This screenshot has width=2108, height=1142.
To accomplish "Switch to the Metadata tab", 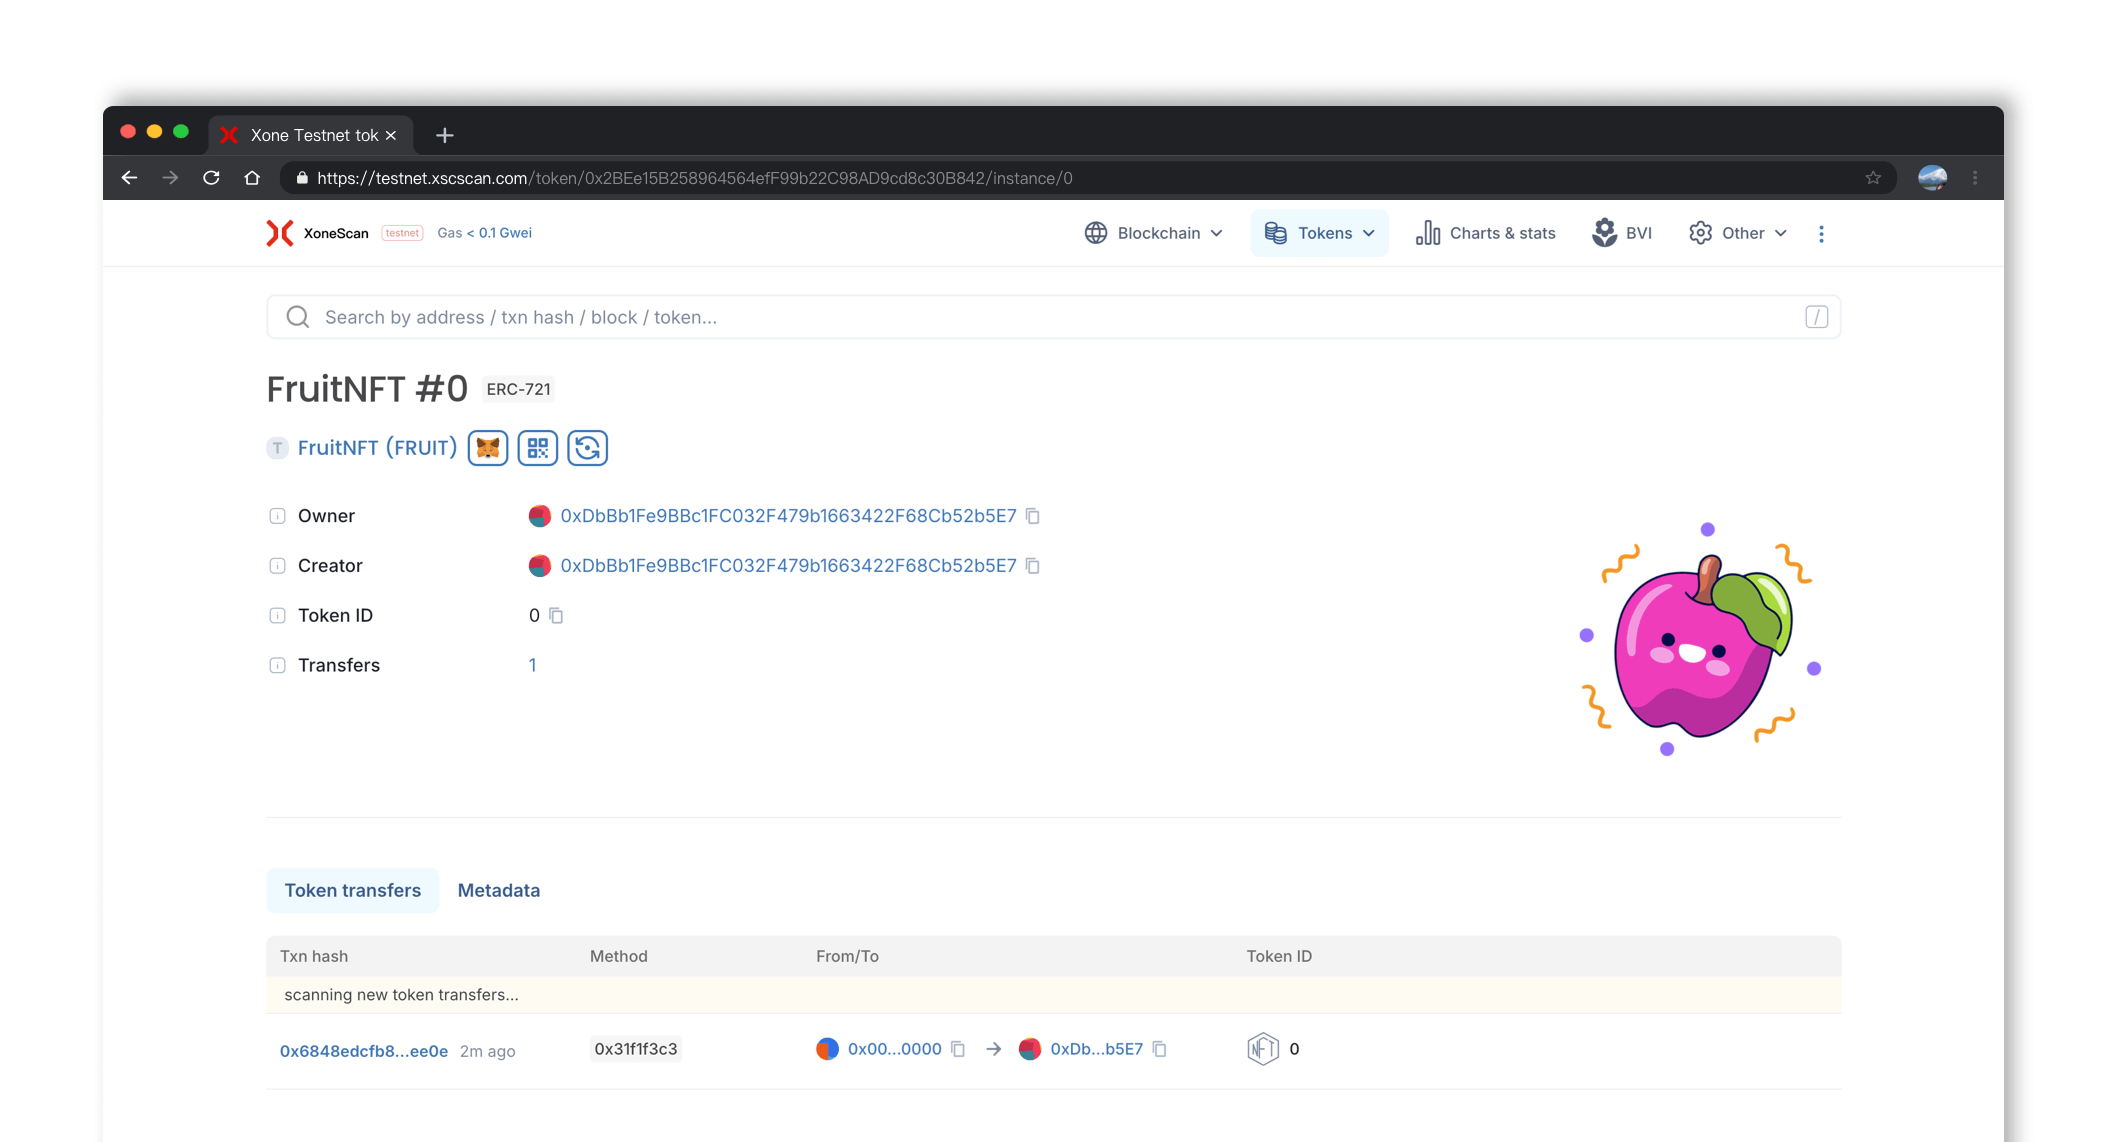I will click(x=498, y=890).
